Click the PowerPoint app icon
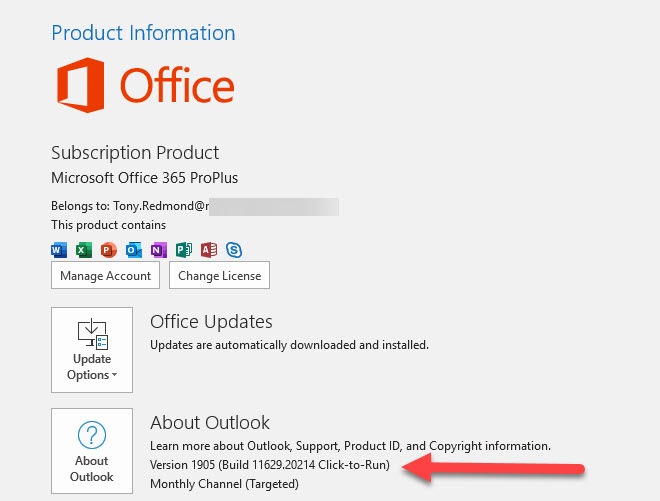 coord(109,250)
